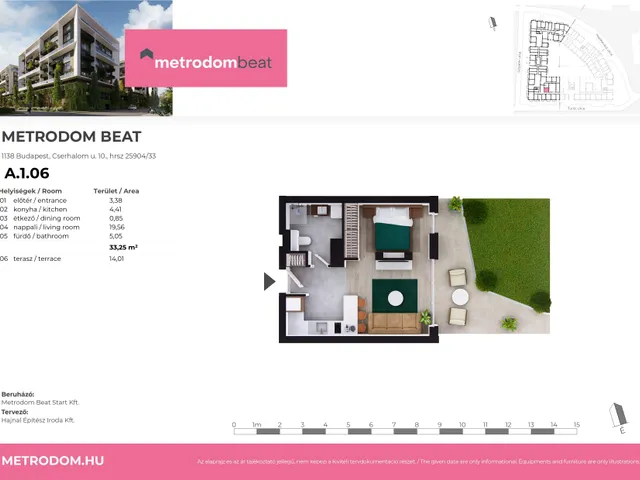Viewport: 640px width, 480px height.
Task: Click the disclaimer text in the pink footer
Action: click(x=418, y=462)
